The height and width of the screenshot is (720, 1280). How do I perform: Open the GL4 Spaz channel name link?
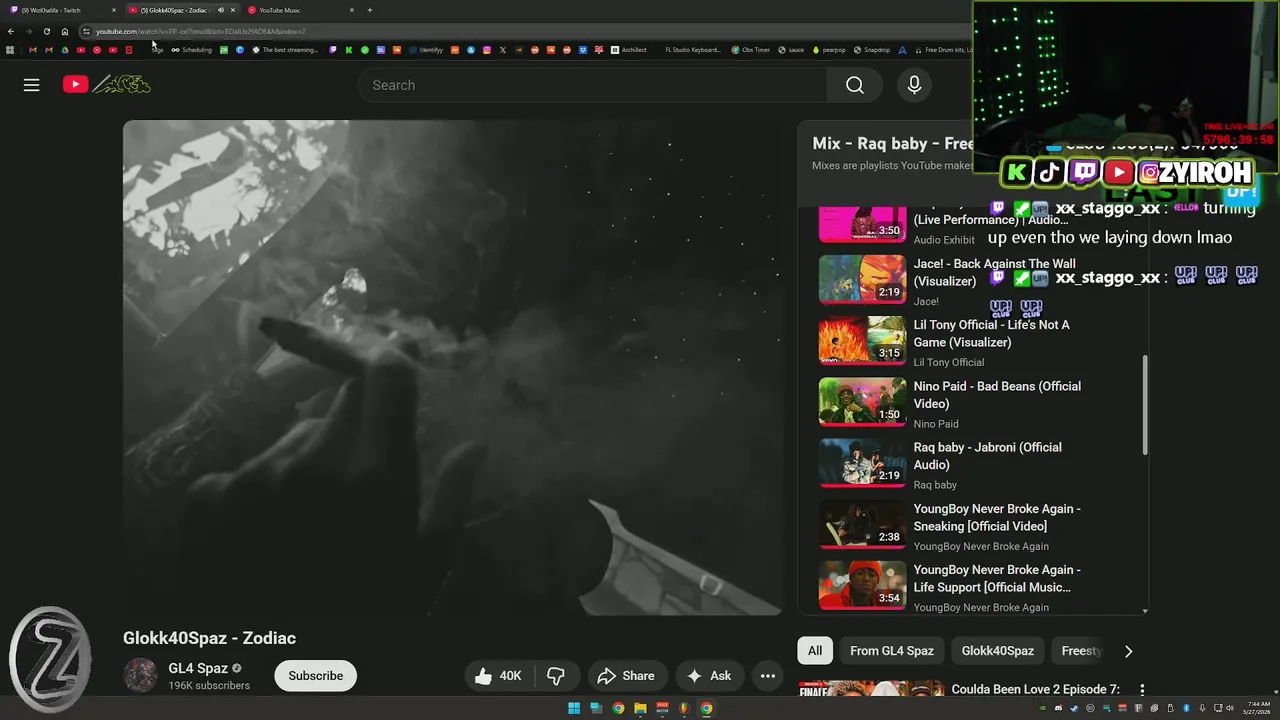pyautogui.click(x=198, y=668)
